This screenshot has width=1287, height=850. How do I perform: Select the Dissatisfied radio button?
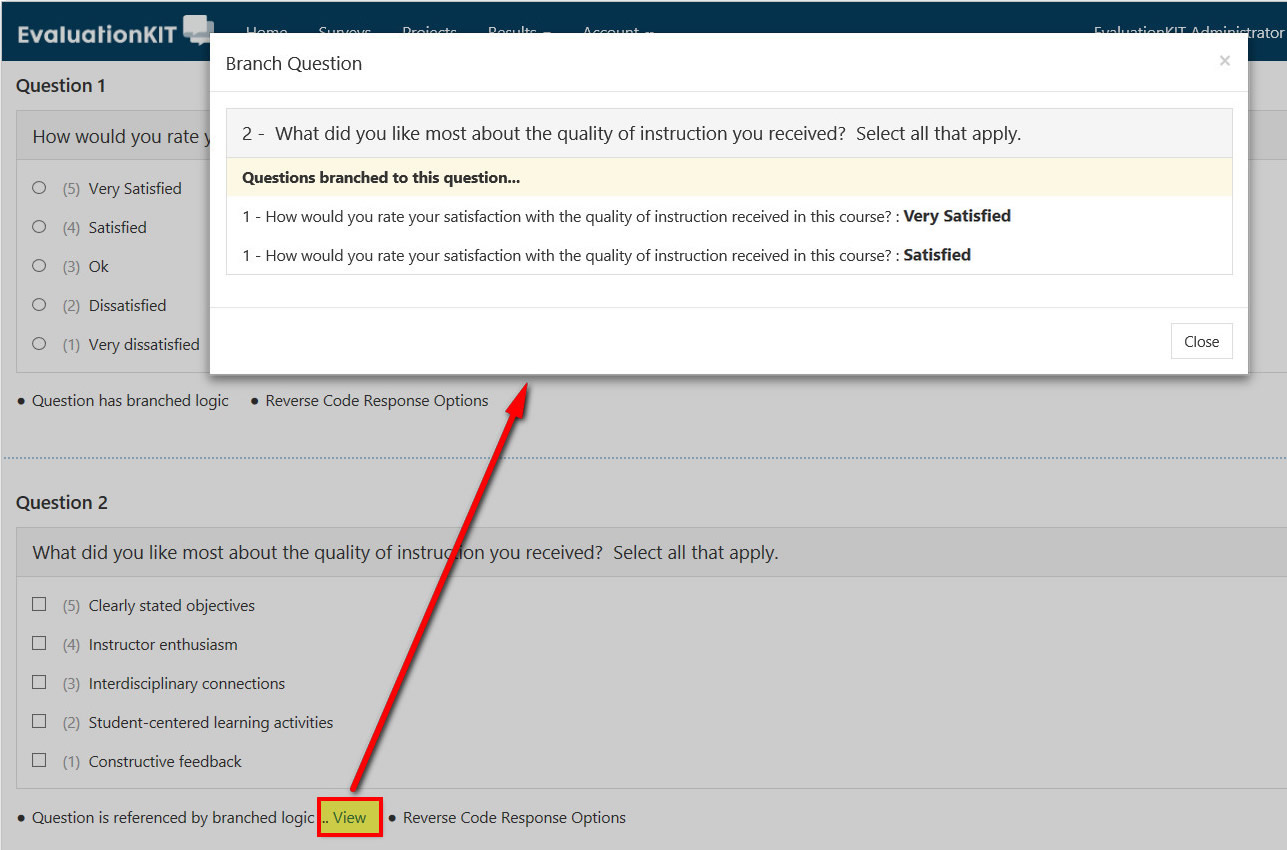pyautogui.click(x=38, y=304)
